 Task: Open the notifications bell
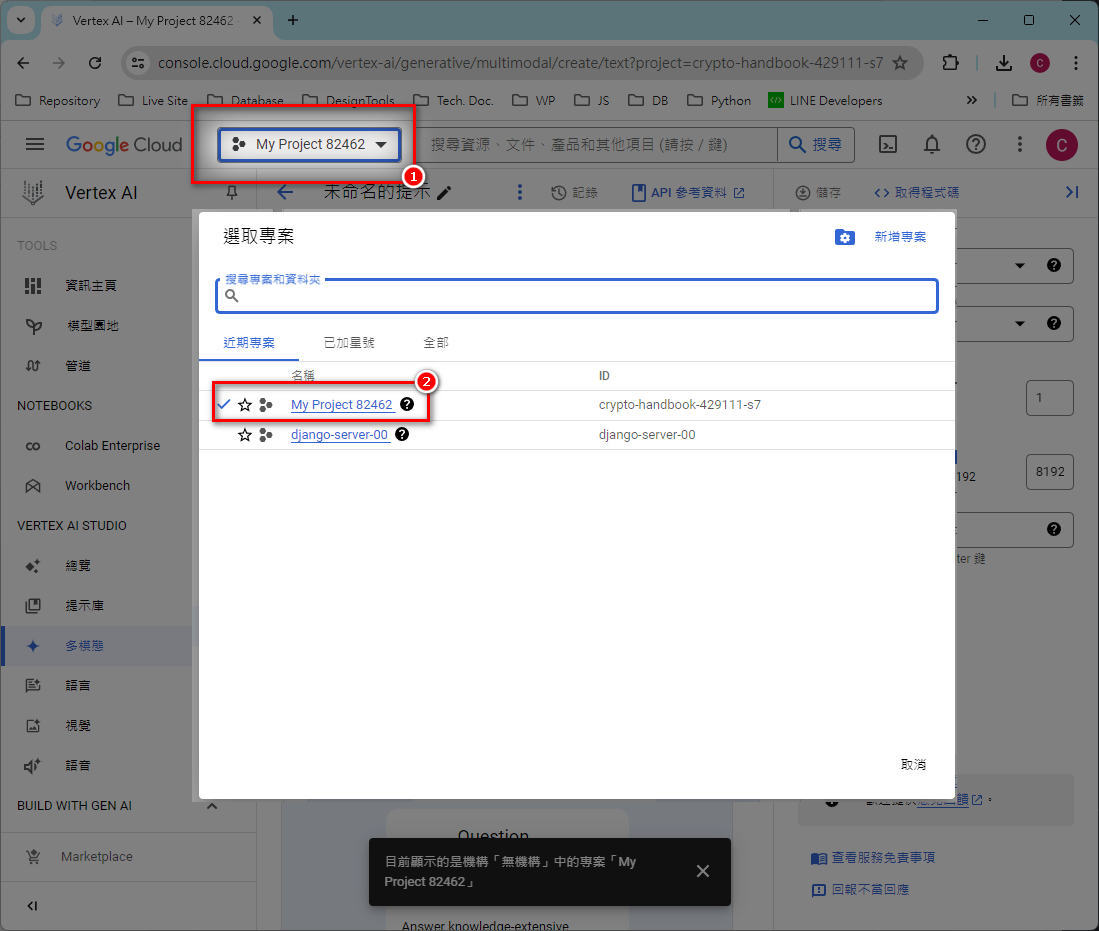point(931,144)
